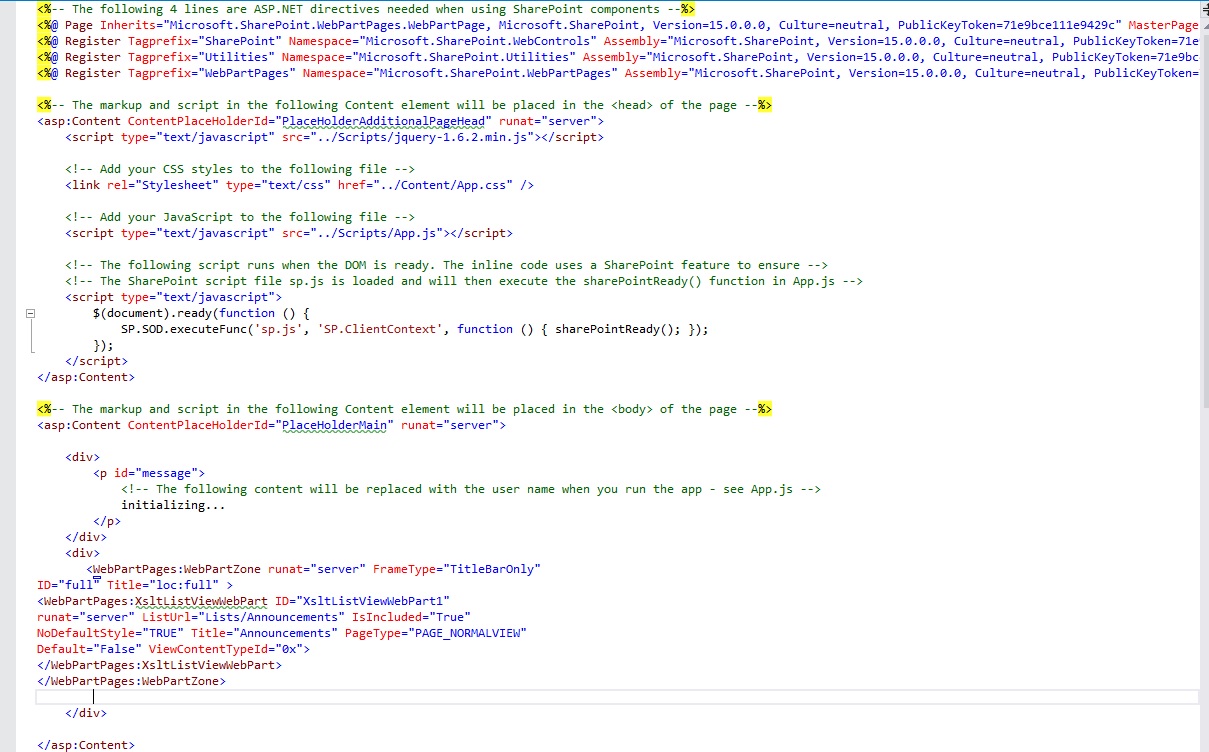
Task: Click the "PlaceHolderMain" attribute value
Action: [x=337, y=425]
